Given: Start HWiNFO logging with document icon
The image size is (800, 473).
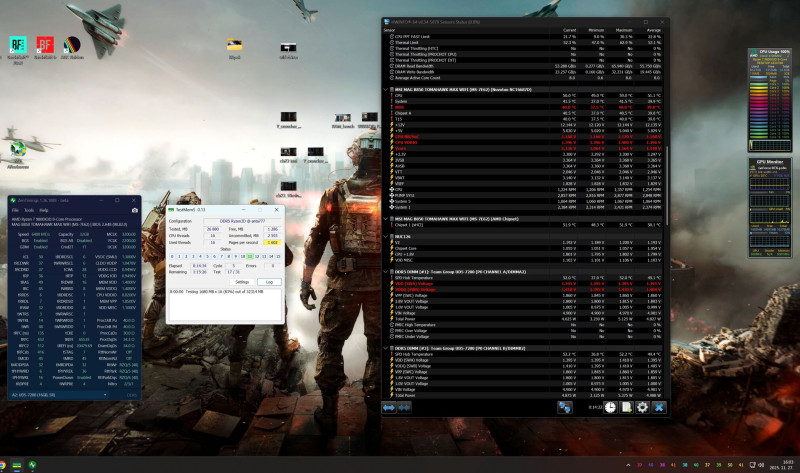Looking at the screenshot, I should (626, 407).
